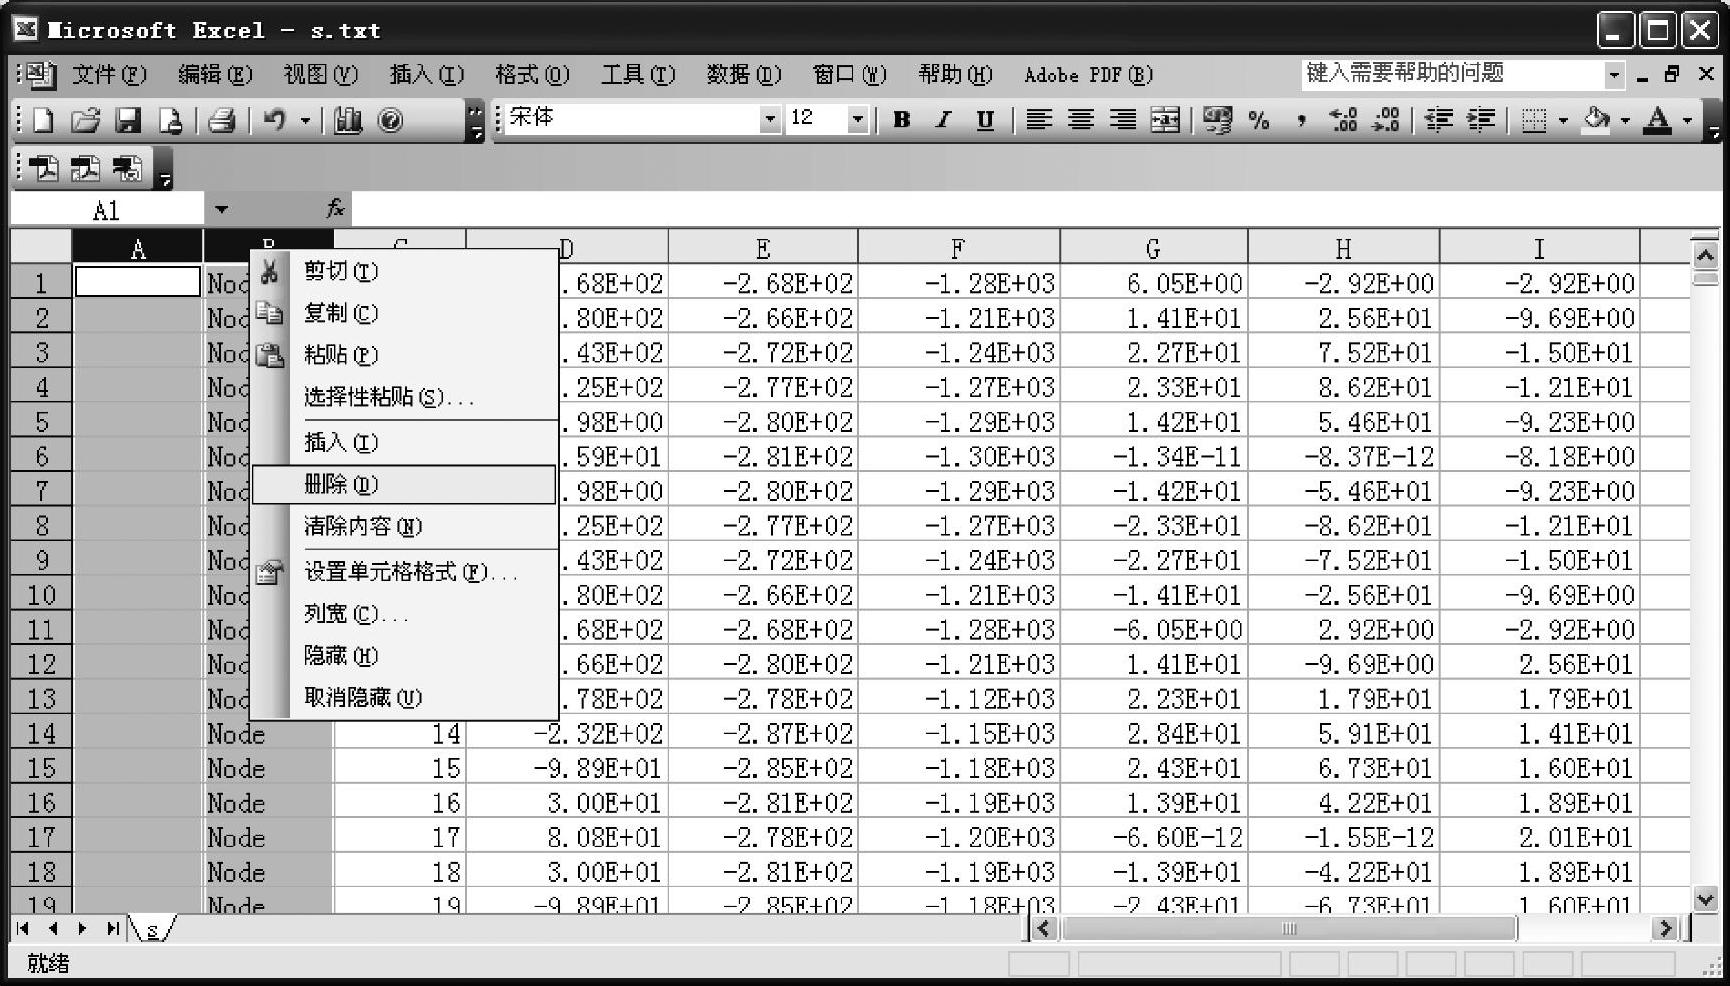Apply Comma style

click(1300, 120)
